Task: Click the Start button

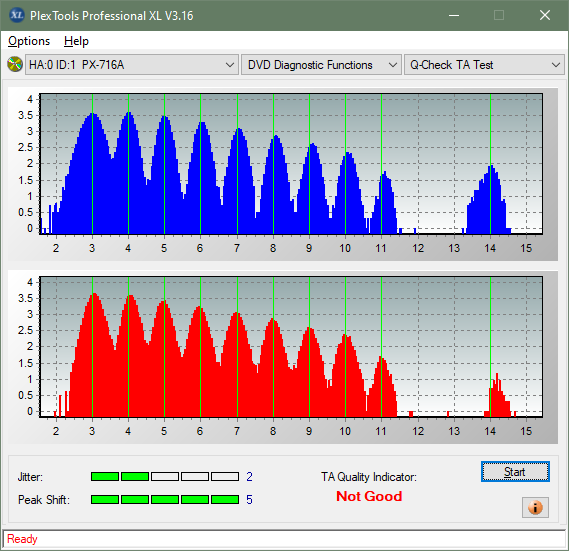Action: point(515,472)
